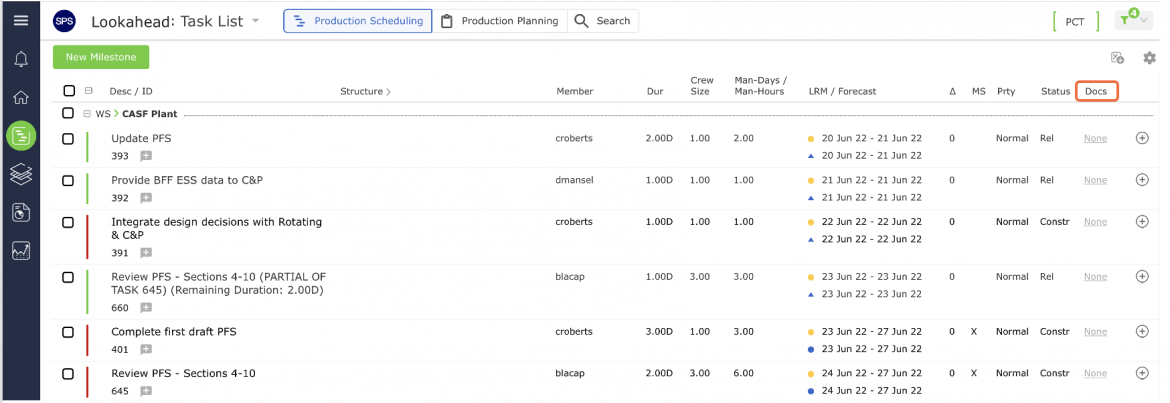Viewport: 1170px width, 403px height.
Task: Open the analytics chart sidebar icon
Action: pos(21,252)
